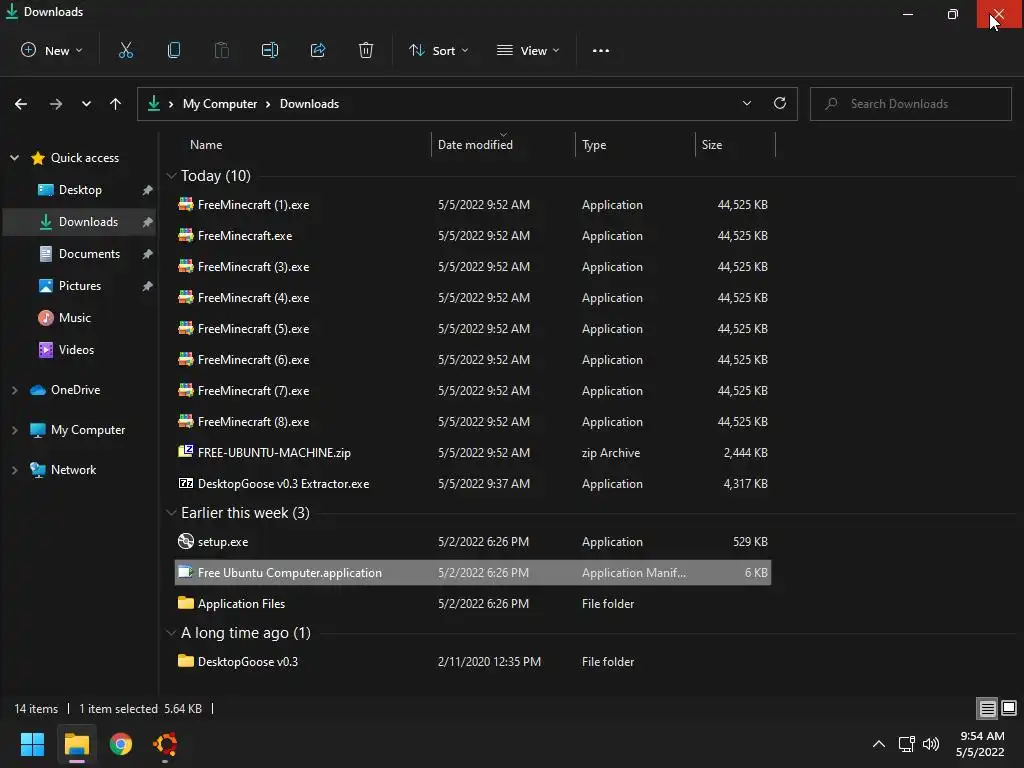Sort by Name column header

tap(206, 145)
